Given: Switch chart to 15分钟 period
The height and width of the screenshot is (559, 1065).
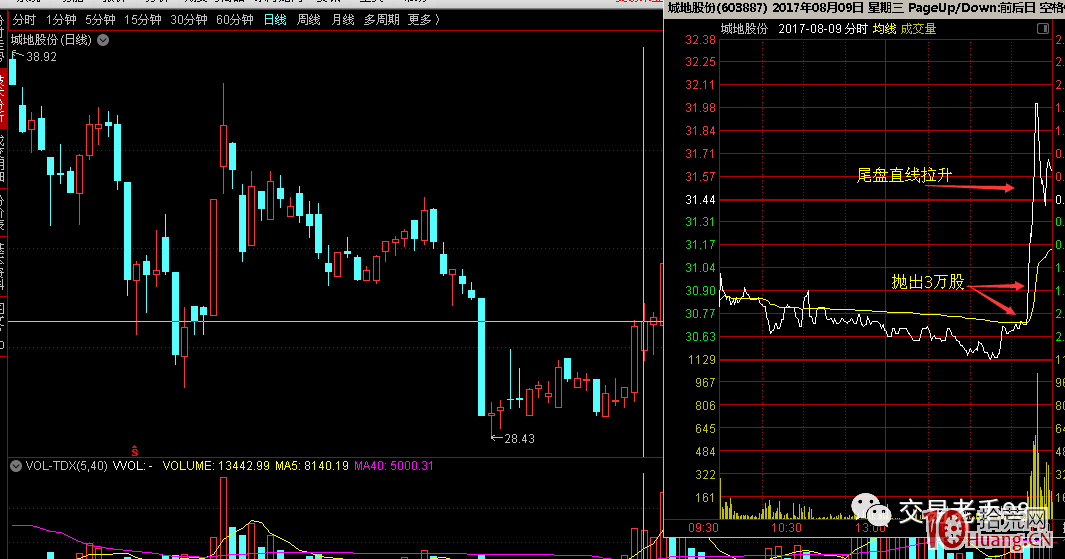Looking at the screenshot, I should [143, 20].
